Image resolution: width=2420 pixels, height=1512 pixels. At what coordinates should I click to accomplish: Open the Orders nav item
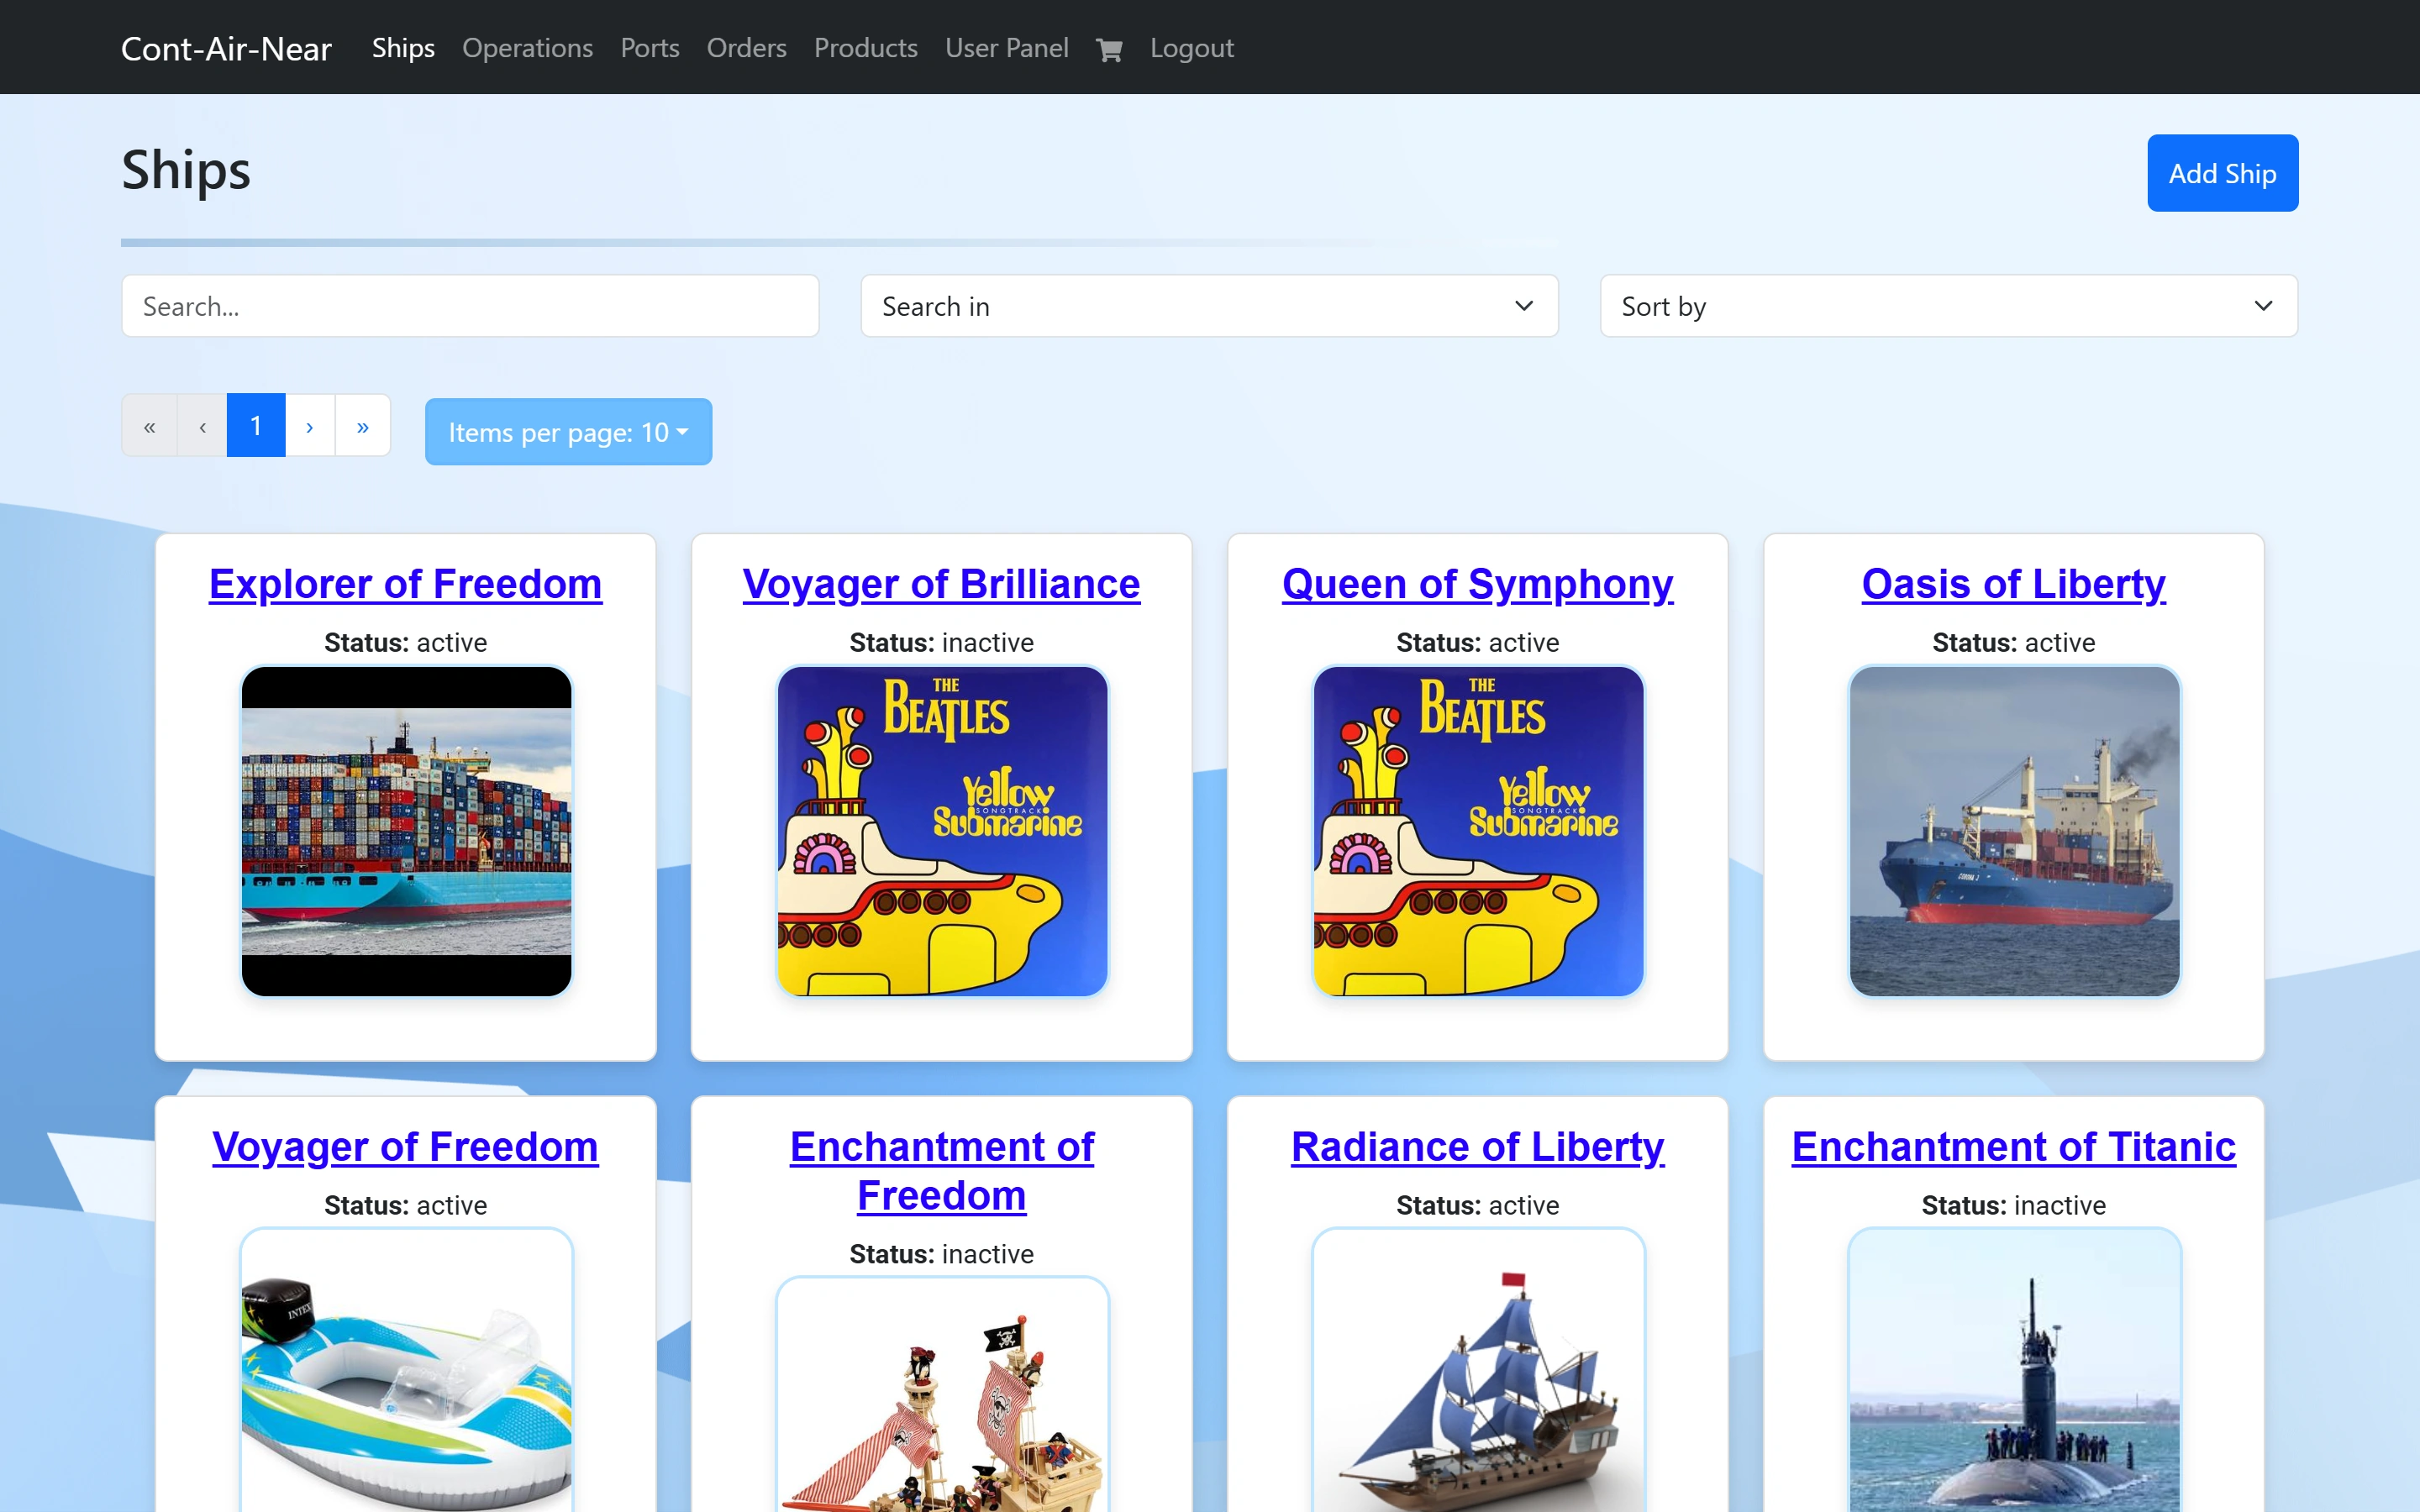pyautogui.click(x=746, y=48)
